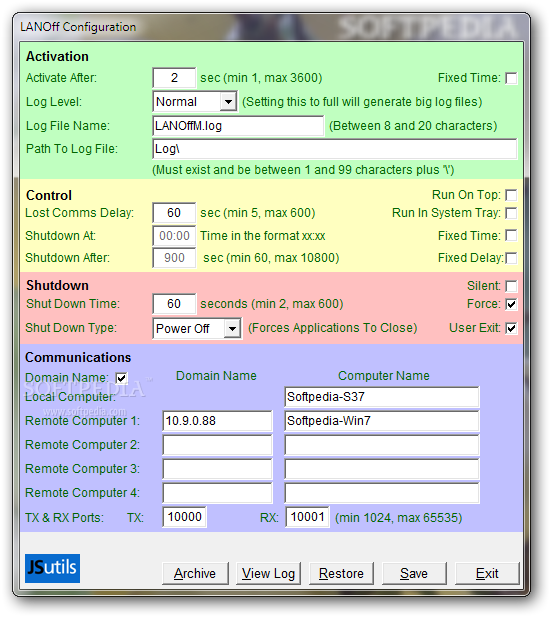Click the Shutdown After seconds field
This screenshot has height=617, width=551.
[x=174, y=258]
